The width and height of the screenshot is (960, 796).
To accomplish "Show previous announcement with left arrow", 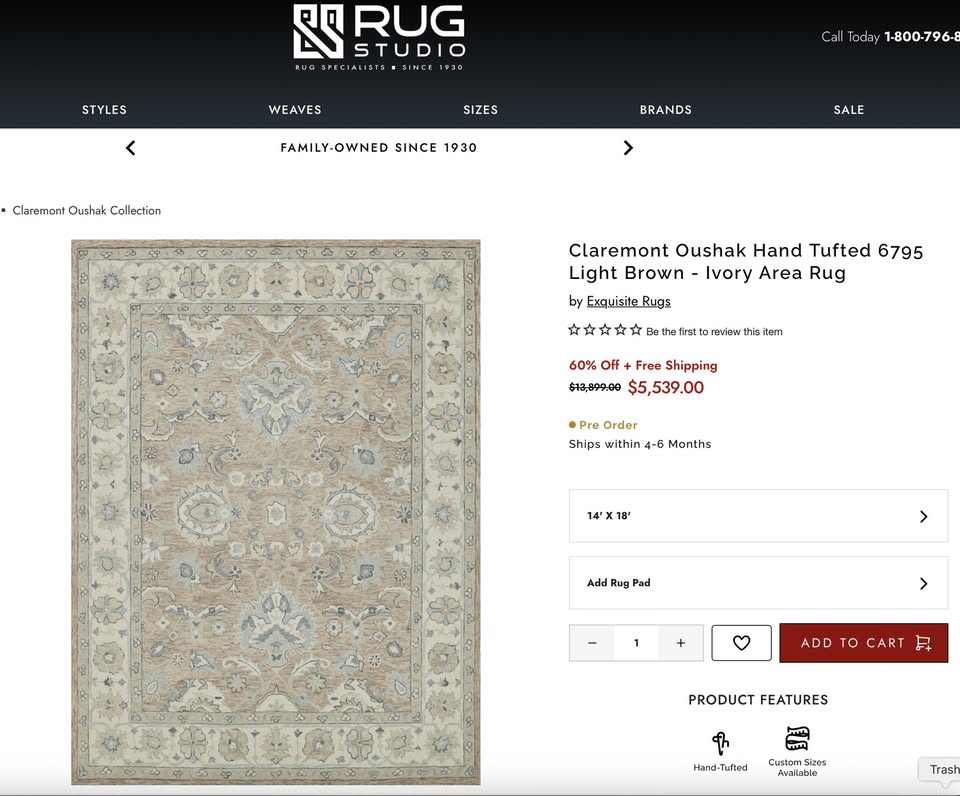I will click(x=130, y=148).
